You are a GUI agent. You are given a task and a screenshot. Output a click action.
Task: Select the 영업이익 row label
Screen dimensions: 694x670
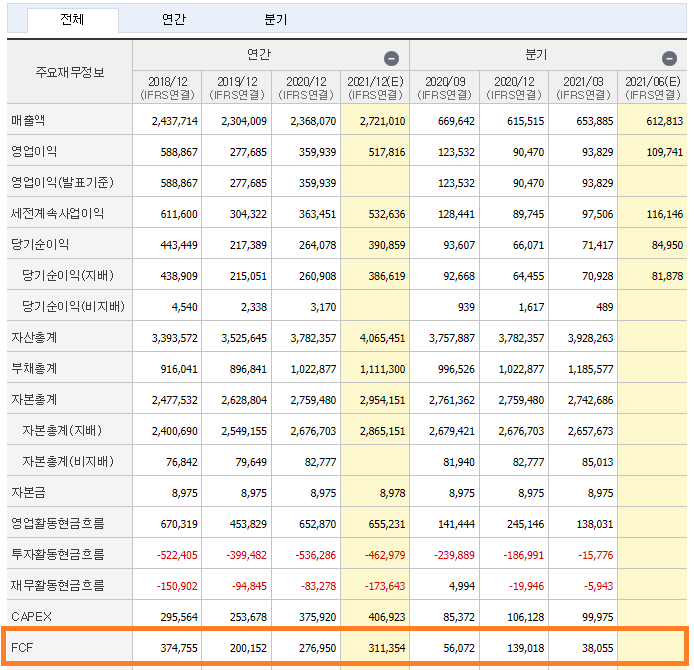[x=34, y=151]
